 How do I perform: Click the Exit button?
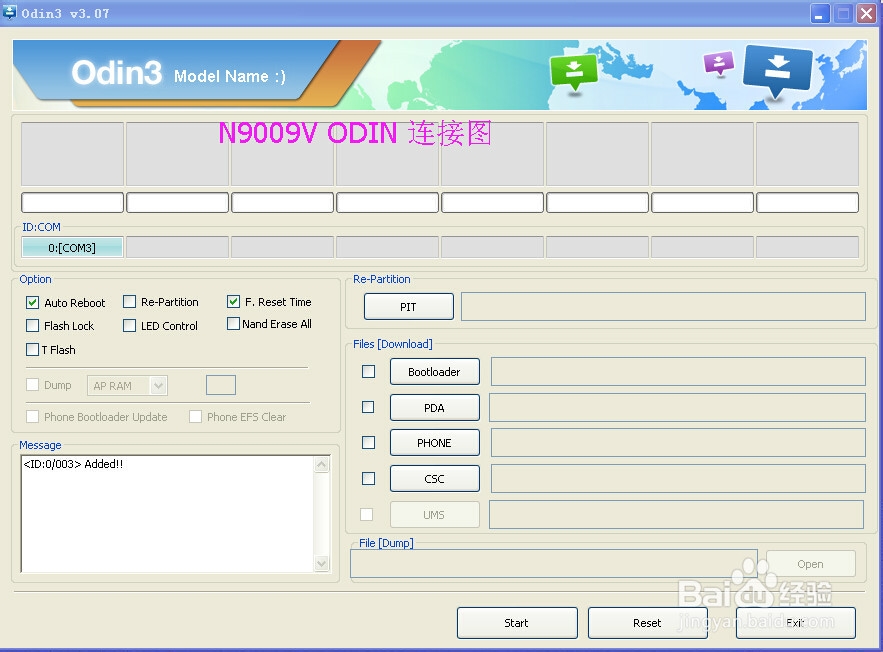796,623
